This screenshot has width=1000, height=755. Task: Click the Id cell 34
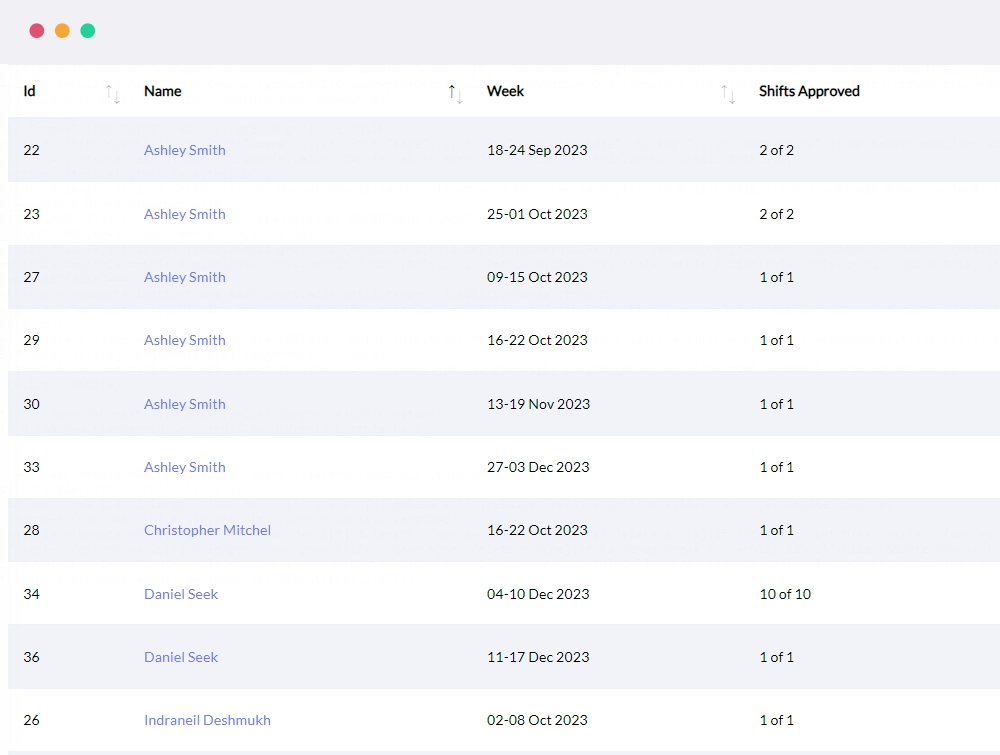31,594
